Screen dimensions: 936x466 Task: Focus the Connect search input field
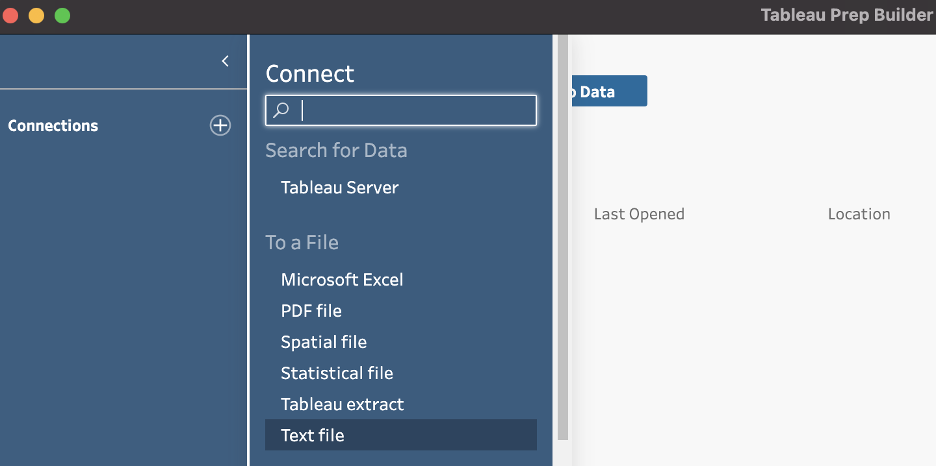point(415,111)
